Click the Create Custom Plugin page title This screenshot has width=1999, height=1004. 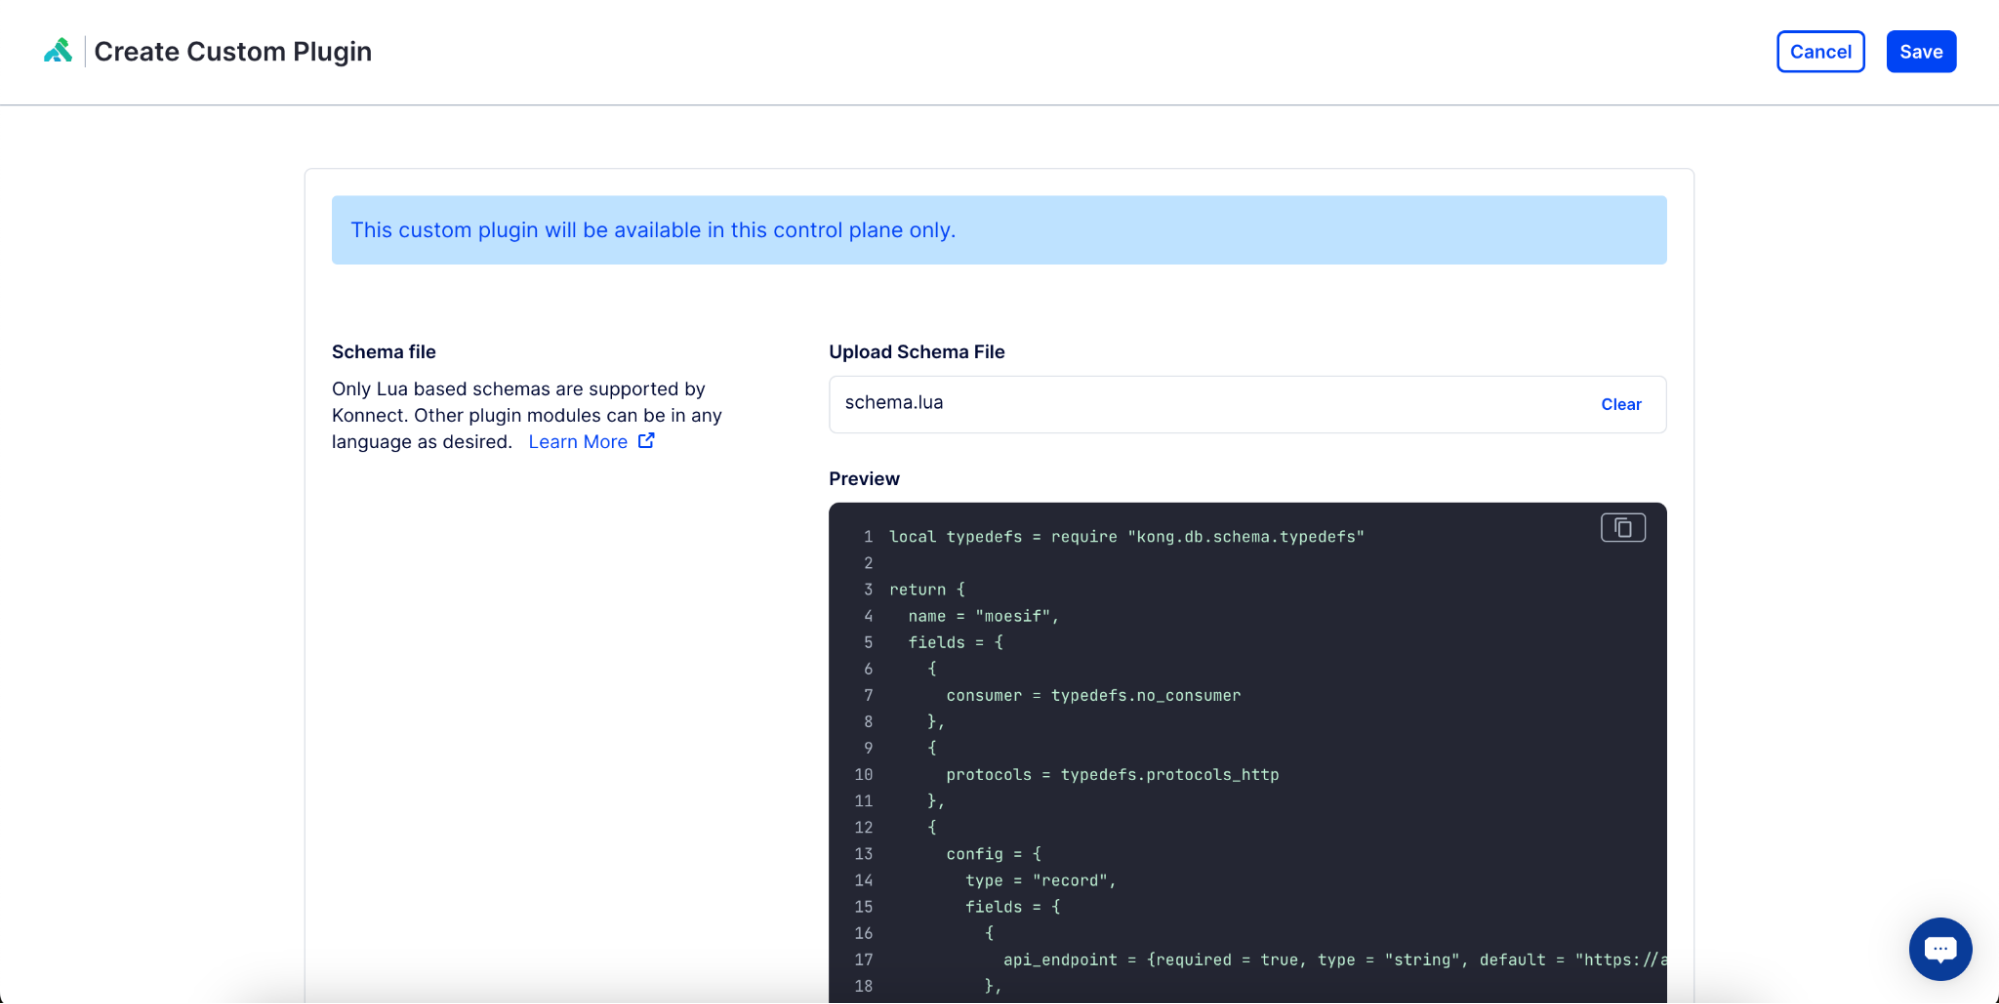click(233, 51)
